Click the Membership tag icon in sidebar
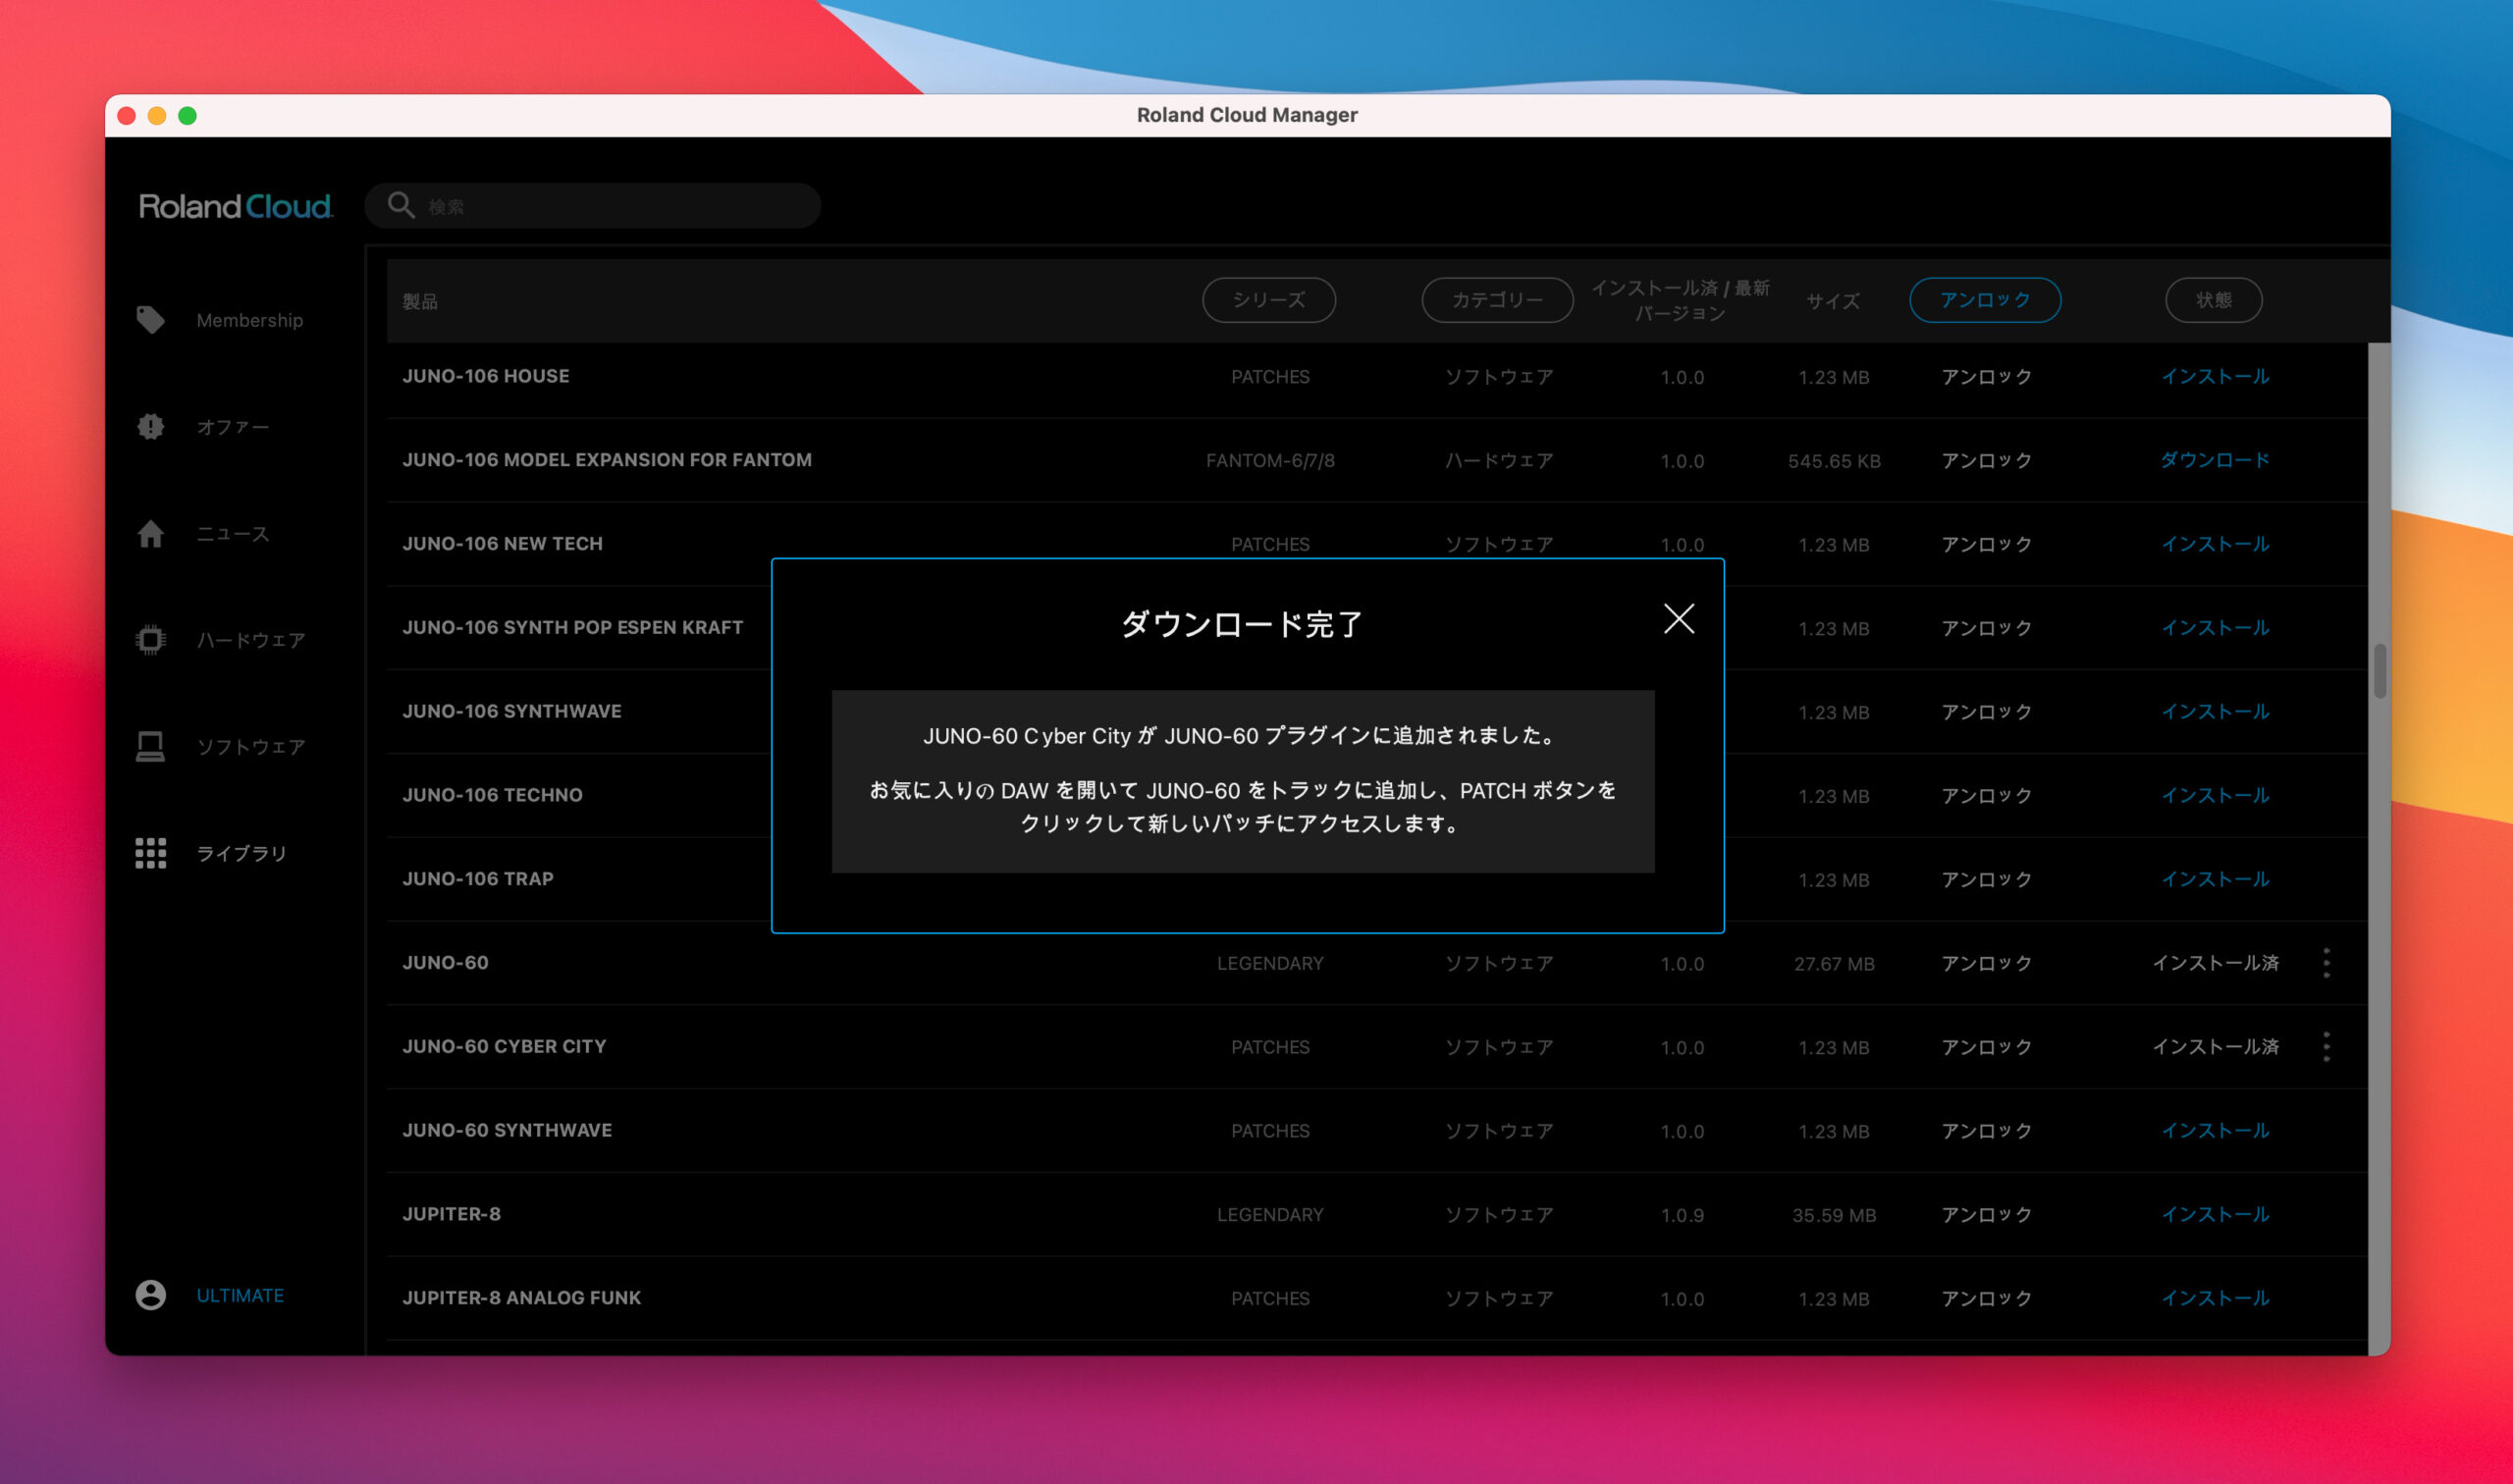2513x1484 pixels. tap(151, 320)
